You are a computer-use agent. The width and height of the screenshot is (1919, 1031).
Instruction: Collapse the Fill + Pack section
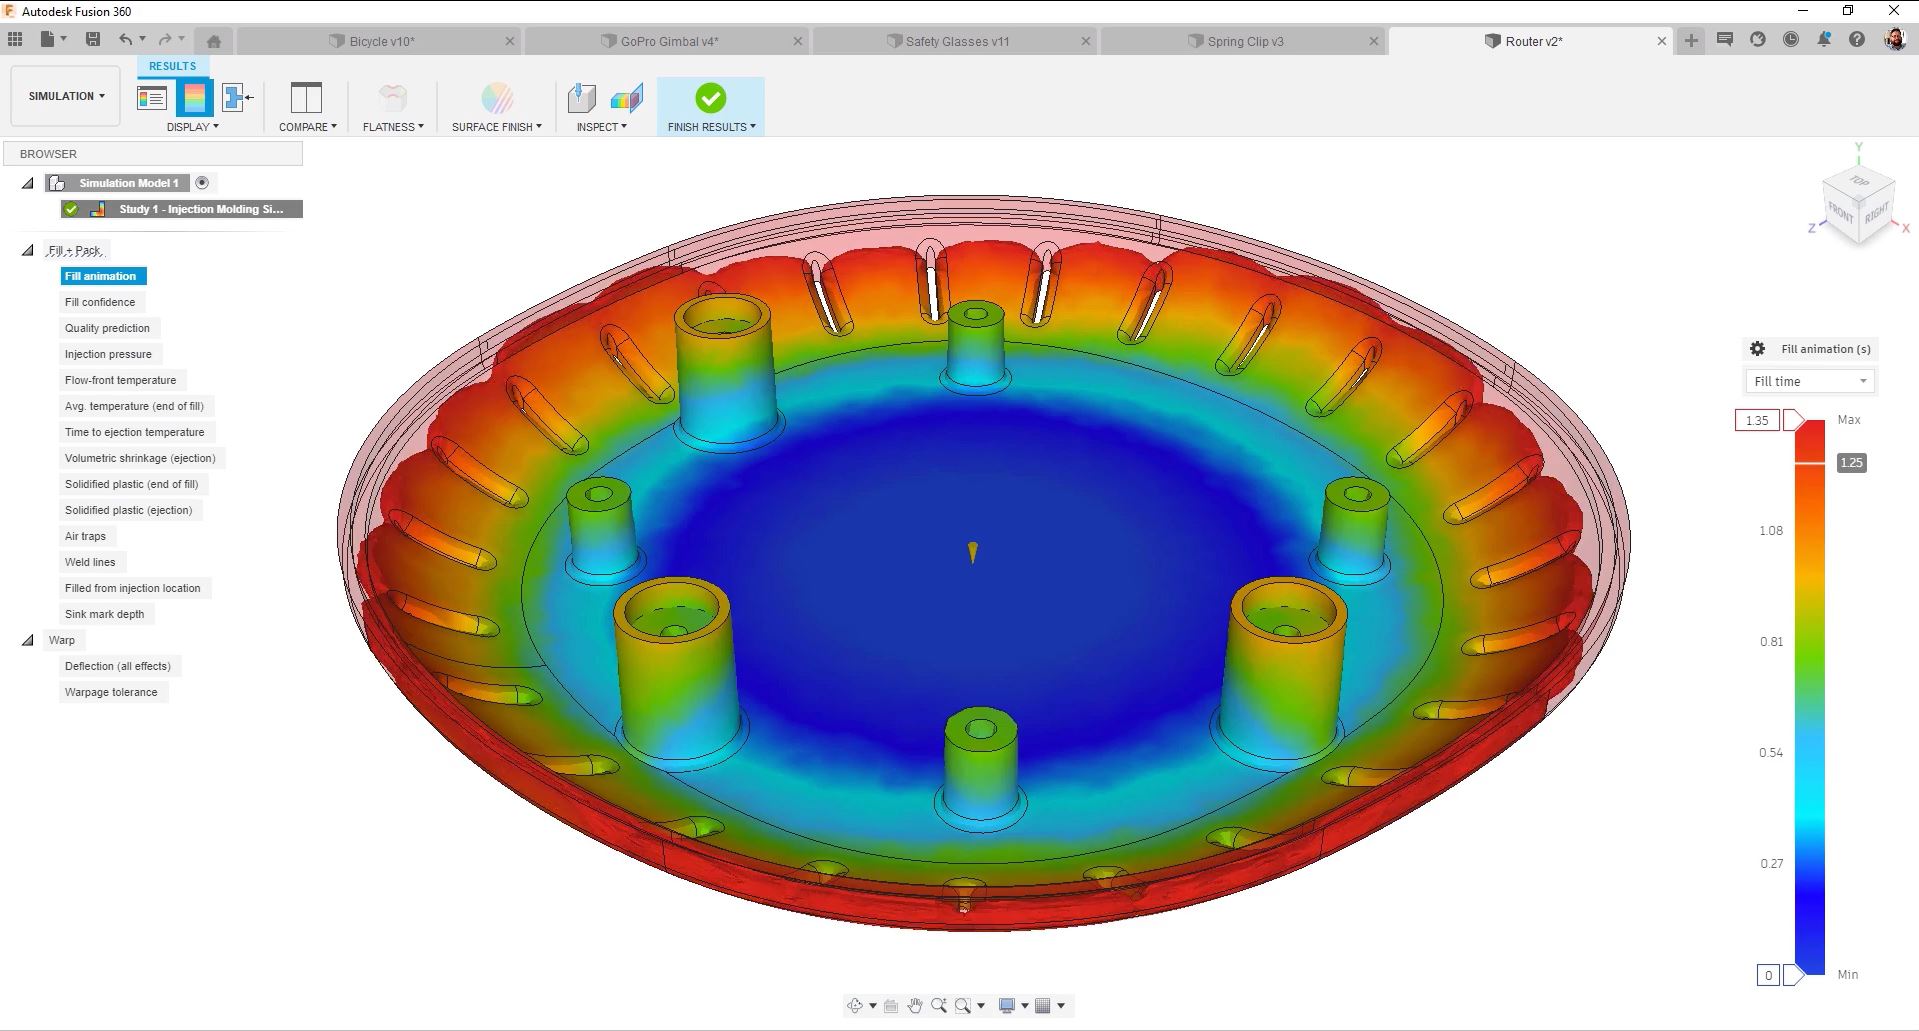(28, 250)
